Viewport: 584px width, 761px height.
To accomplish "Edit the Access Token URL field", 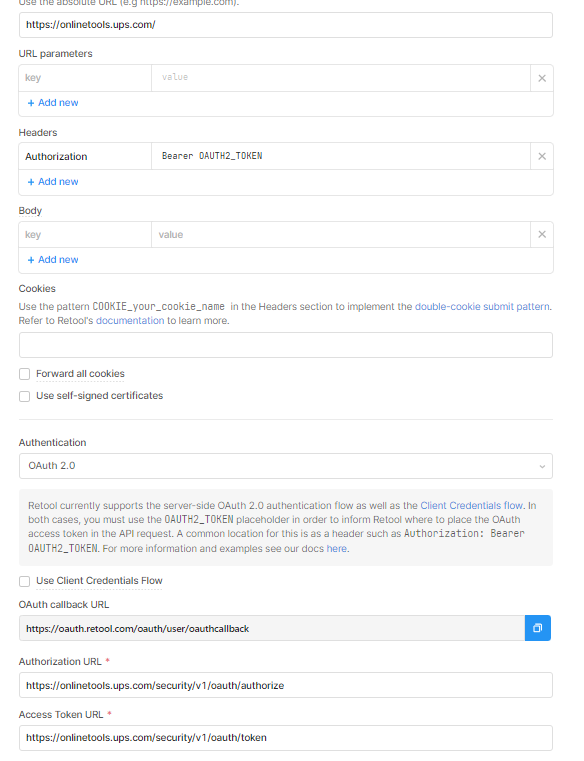I will click(x=285, y=738).
